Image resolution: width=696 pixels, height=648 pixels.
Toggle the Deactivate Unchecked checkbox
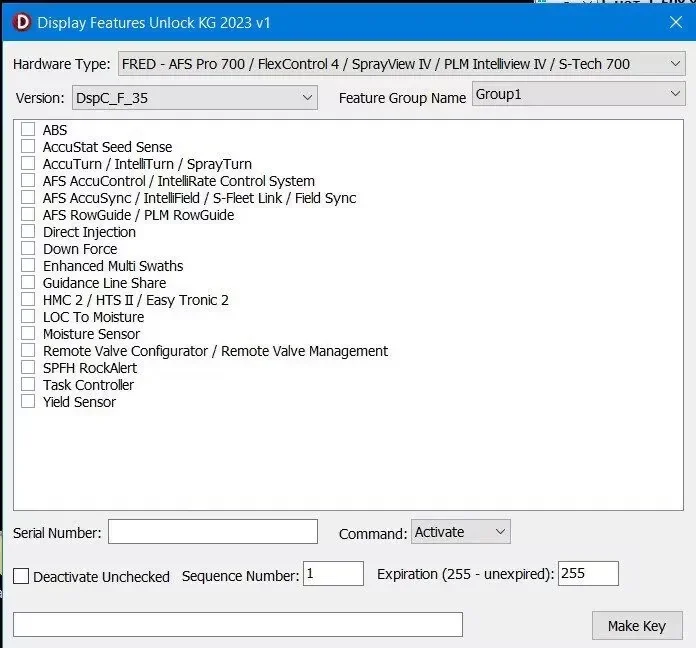click(21, 576)
